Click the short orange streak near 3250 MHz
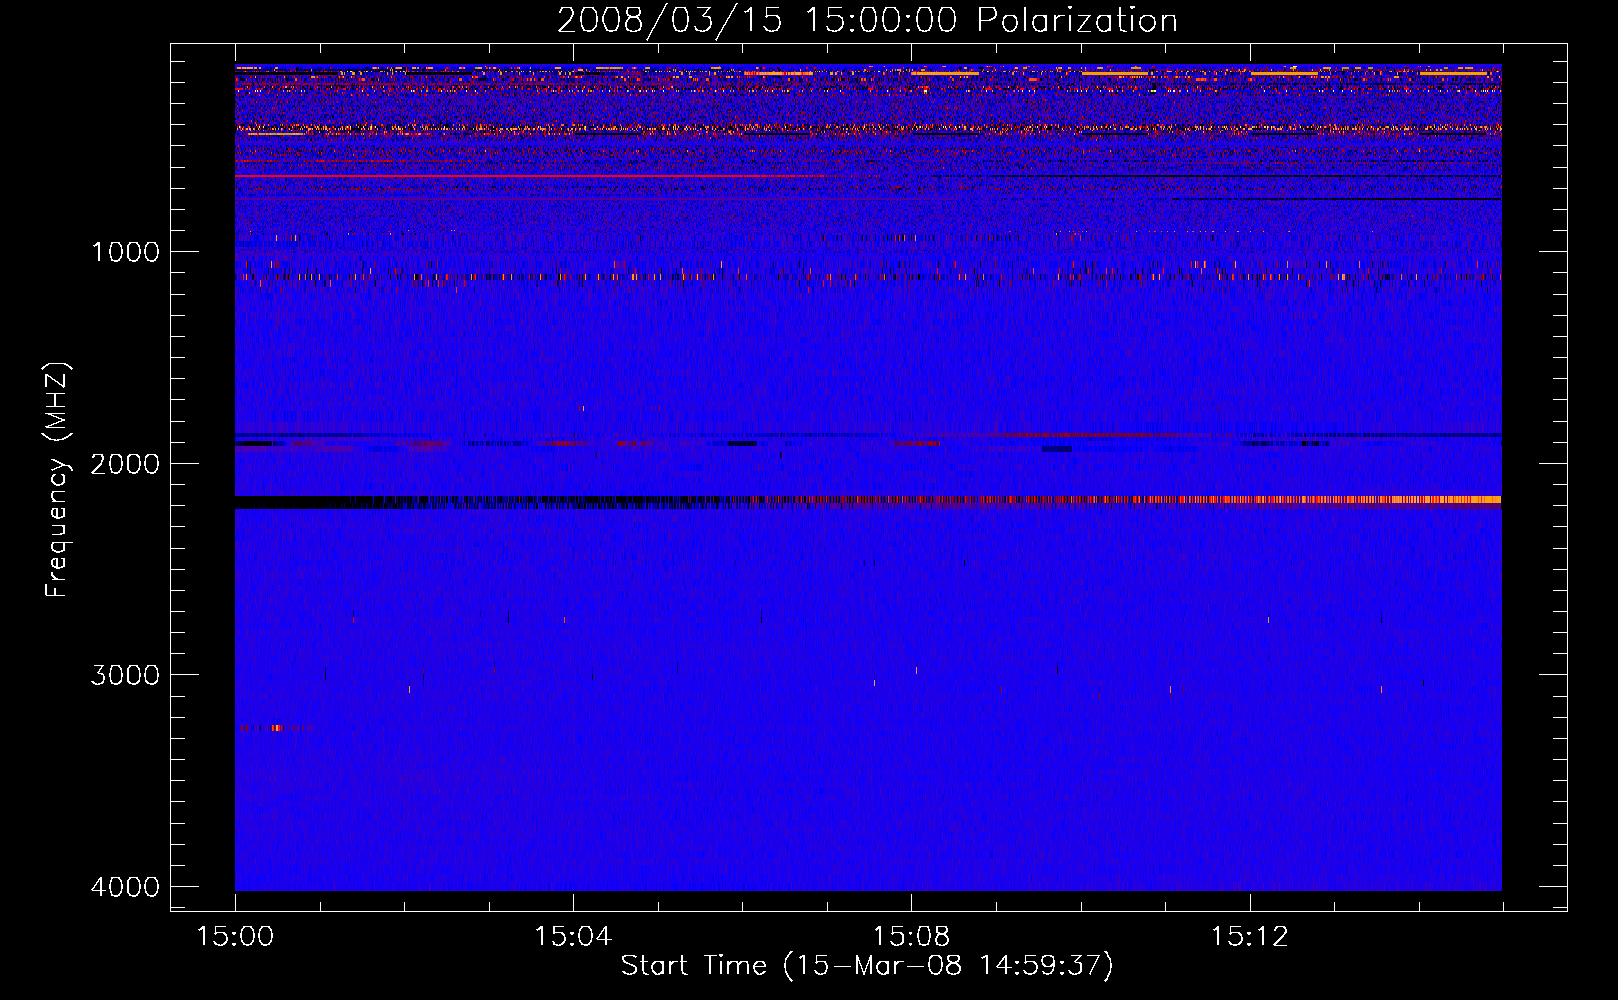Screen dimensions: 1618x1000 275,728
